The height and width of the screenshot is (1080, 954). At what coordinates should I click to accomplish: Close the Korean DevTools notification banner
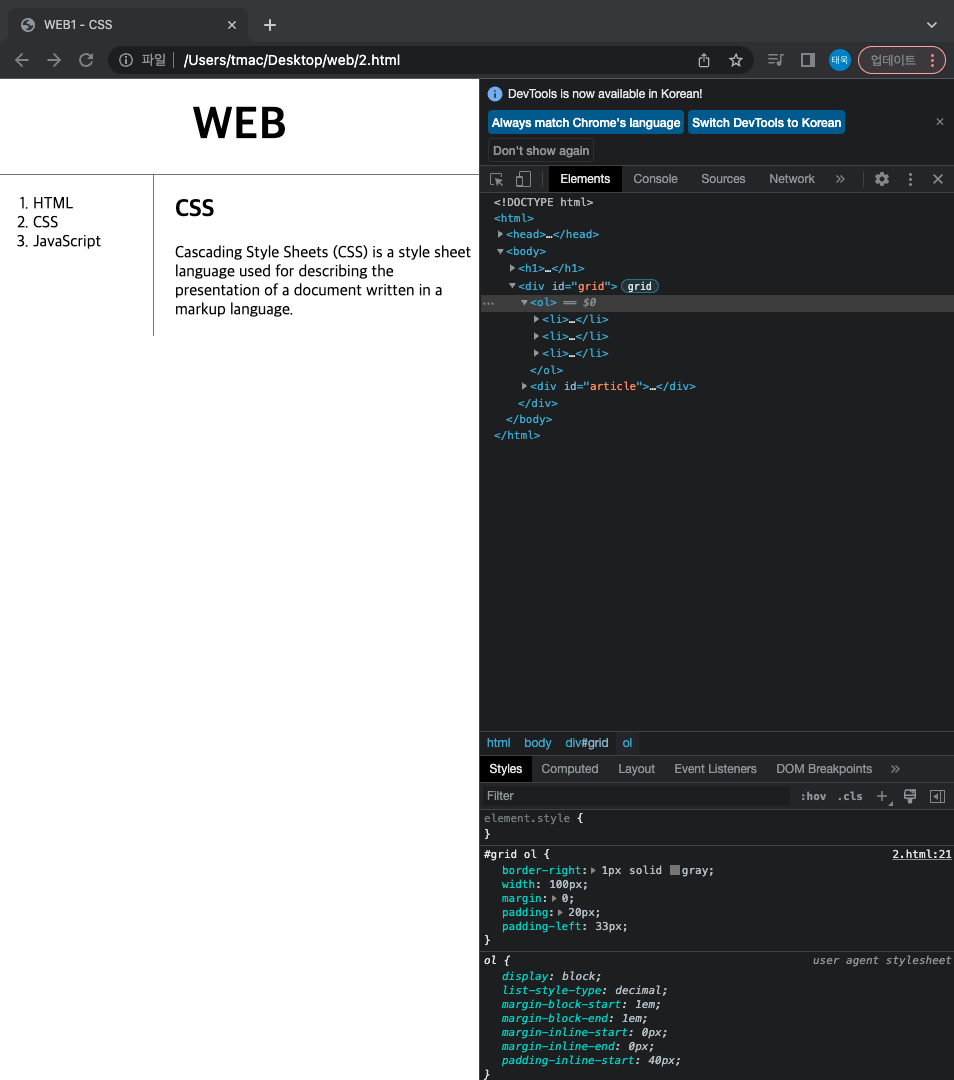click(x=939, y=121)
